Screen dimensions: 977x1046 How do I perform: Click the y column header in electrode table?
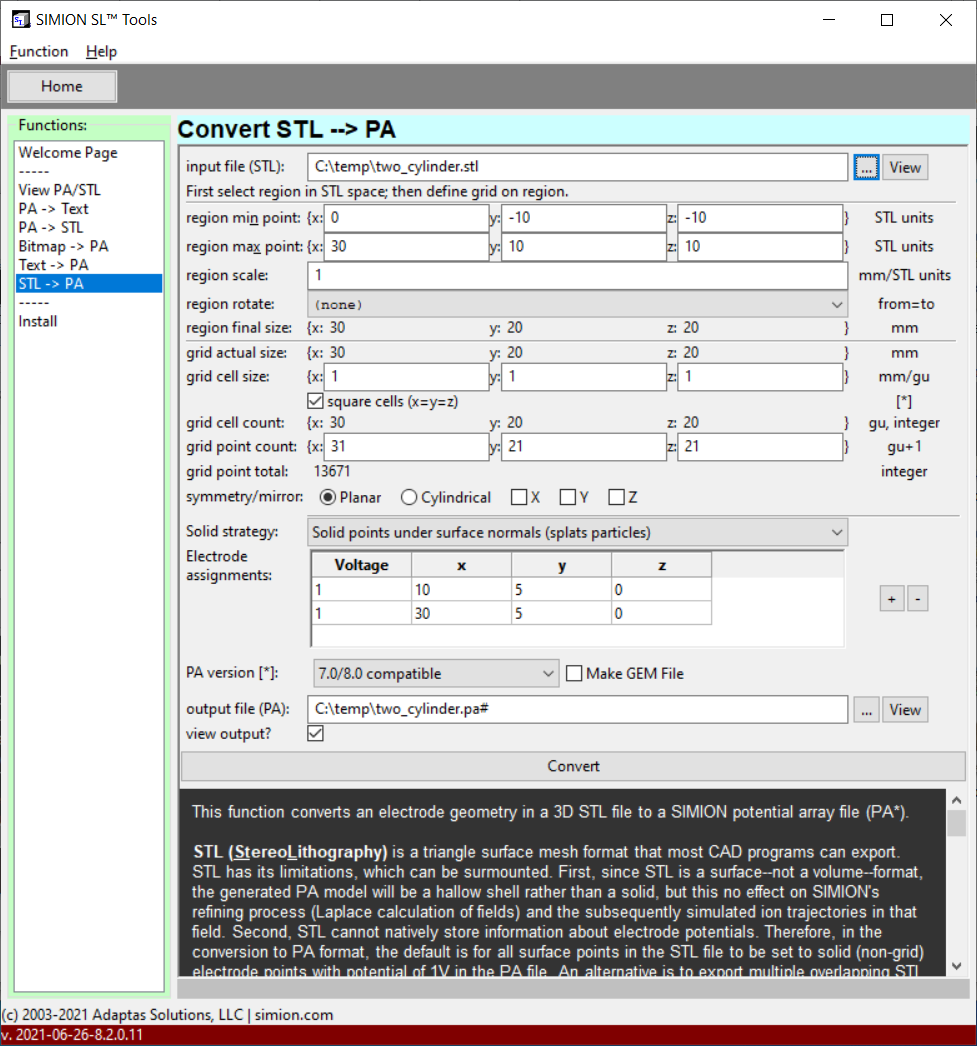pyautogui.click(x=562, y=565)
